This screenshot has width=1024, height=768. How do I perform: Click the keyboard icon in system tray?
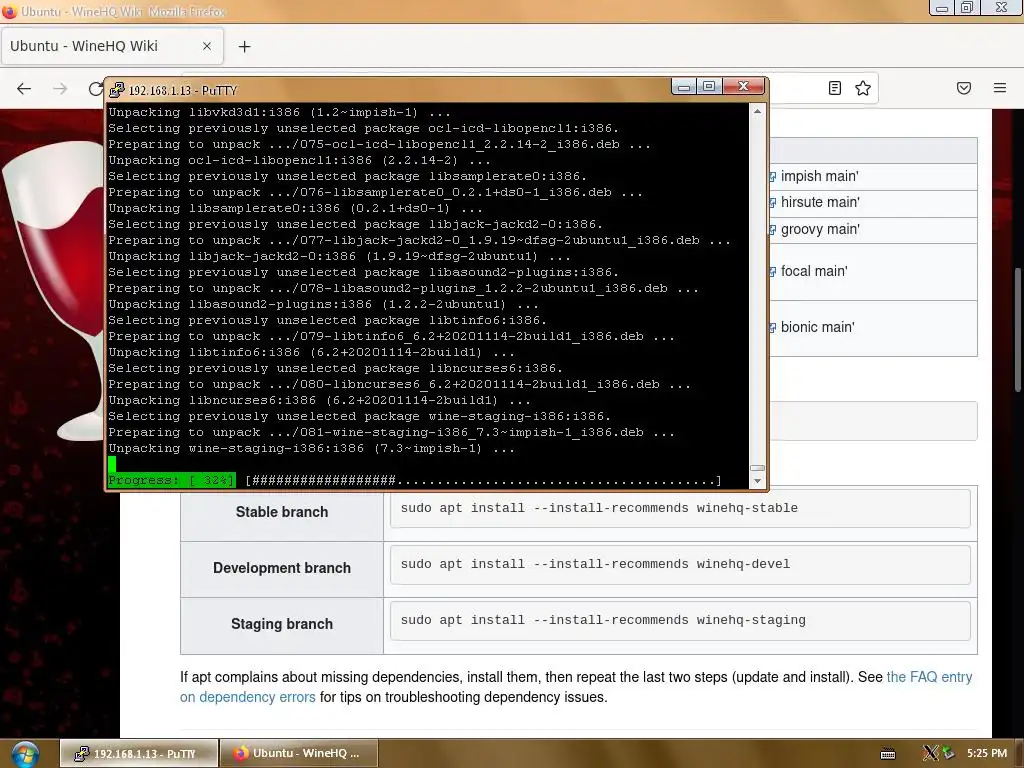click(x=888, y=754)
